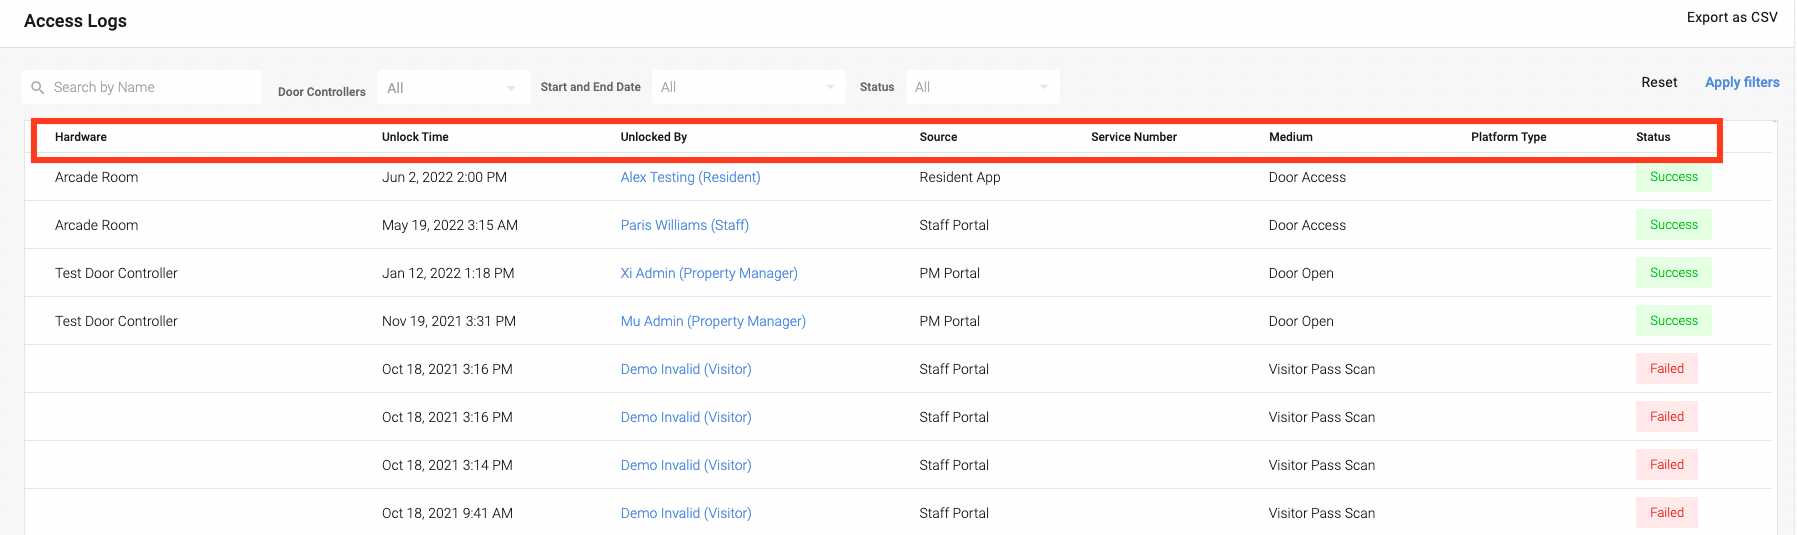
Task: Click the Unlock Time column header
Action: 415,138
